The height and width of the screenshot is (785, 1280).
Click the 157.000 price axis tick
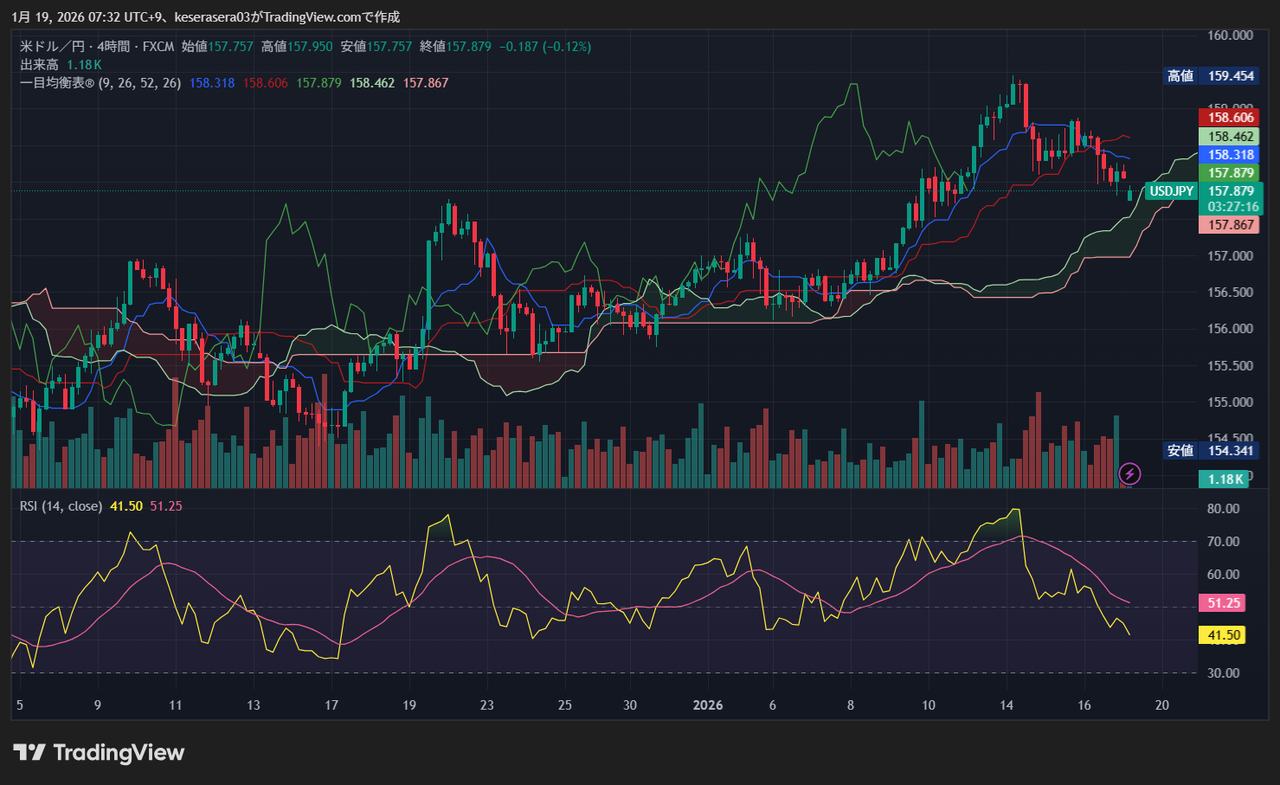pyautogui.click(x=1230, y=256)
